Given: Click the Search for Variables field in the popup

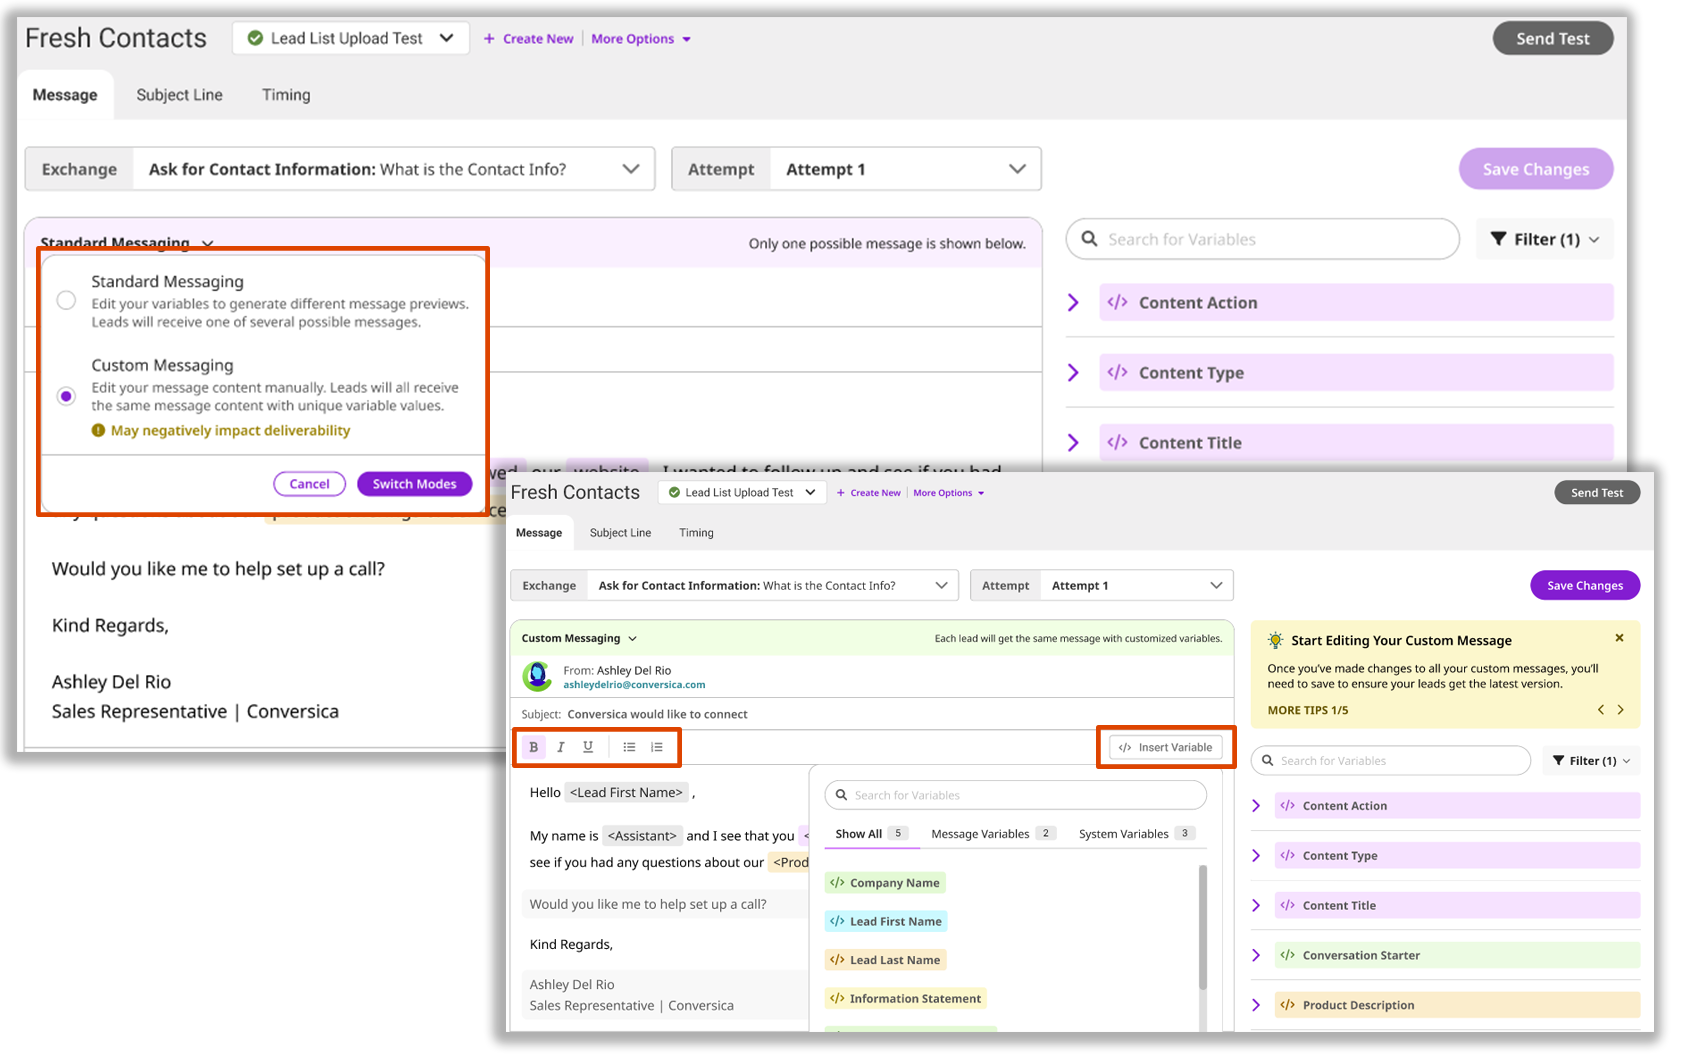Looking at the screenshot, I should click(1015, 795).
